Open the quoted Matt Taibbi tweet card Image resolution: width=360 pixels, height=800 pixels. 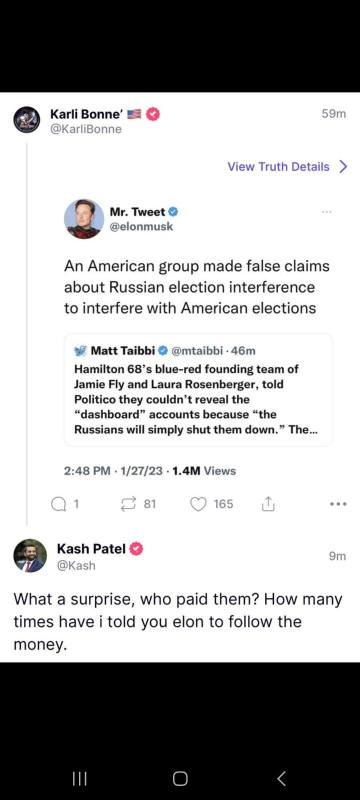(198, 390)
